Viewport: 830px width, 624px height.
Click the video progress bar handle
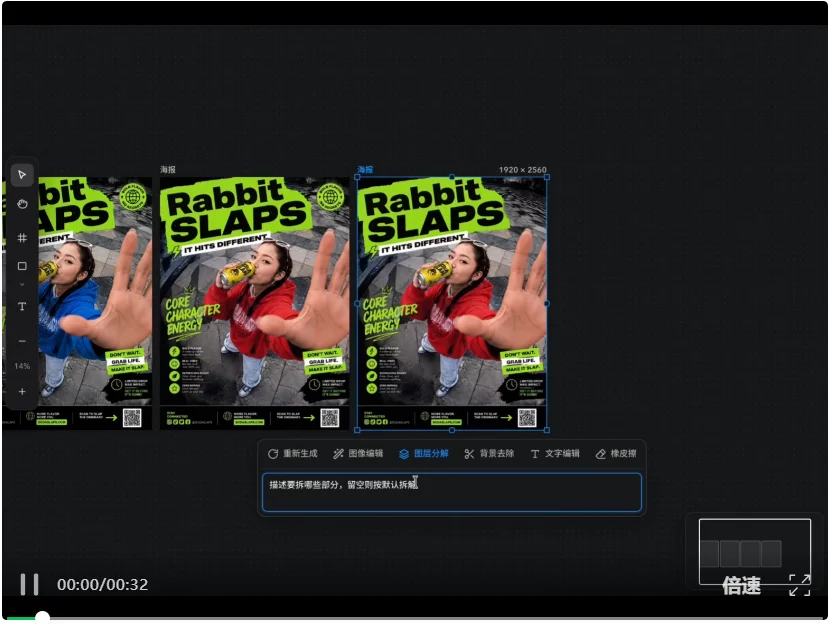click(42, 617)
